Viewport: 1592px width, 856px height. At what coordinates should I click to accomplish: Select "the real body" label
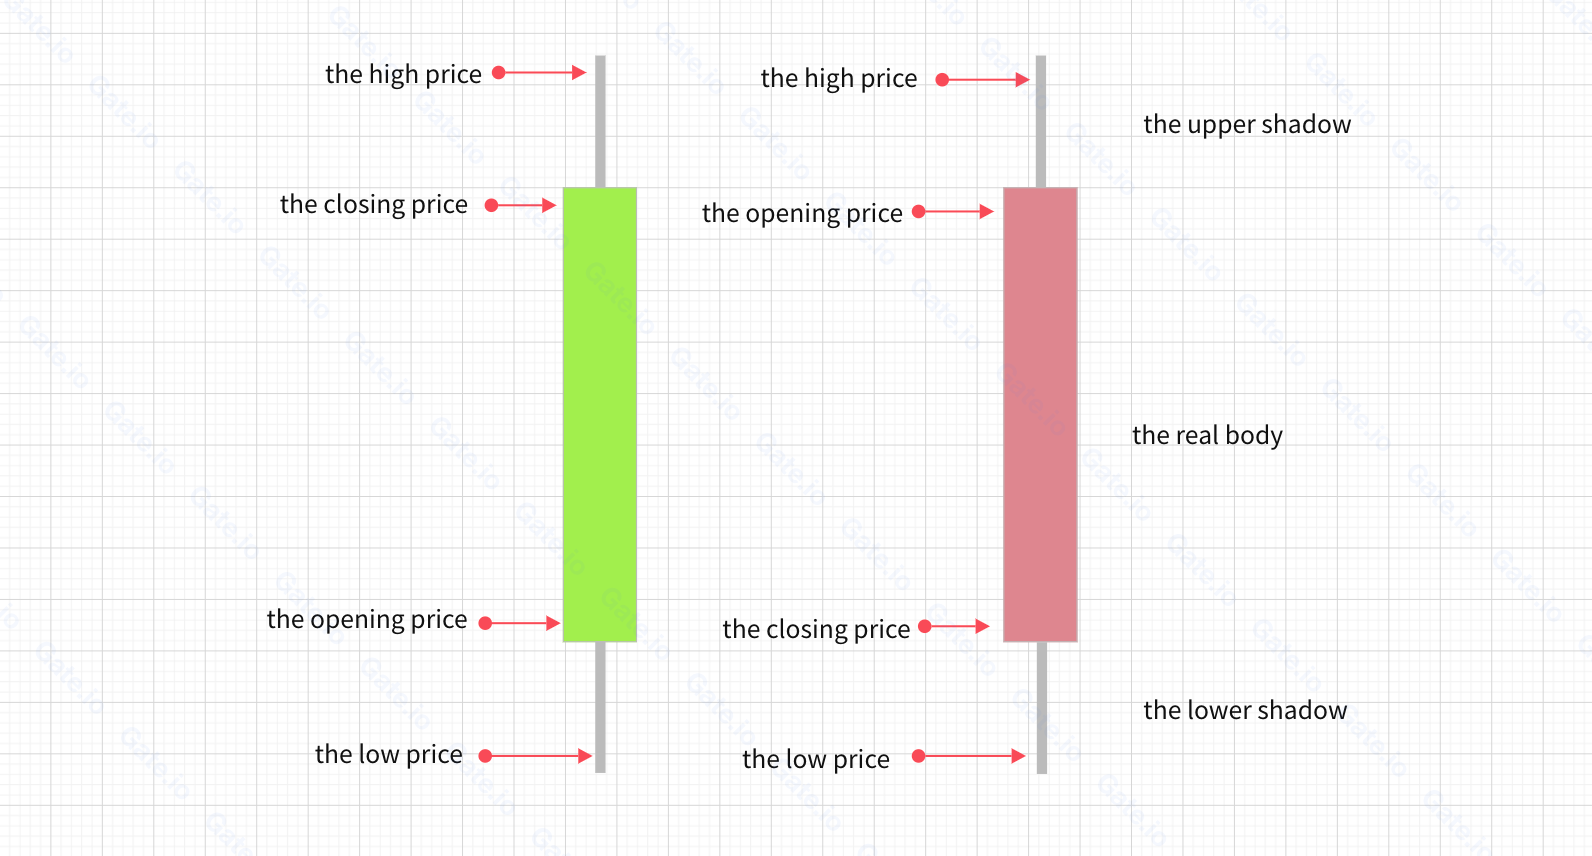1207,435
